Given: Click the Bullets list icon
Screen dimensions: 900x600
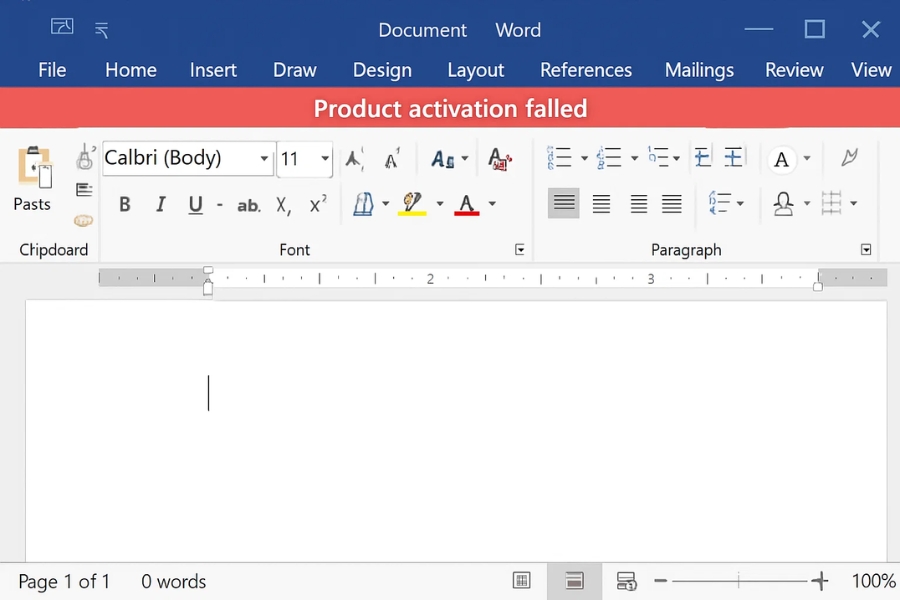Looking at the screenshot, I should [x=559, y=157].
